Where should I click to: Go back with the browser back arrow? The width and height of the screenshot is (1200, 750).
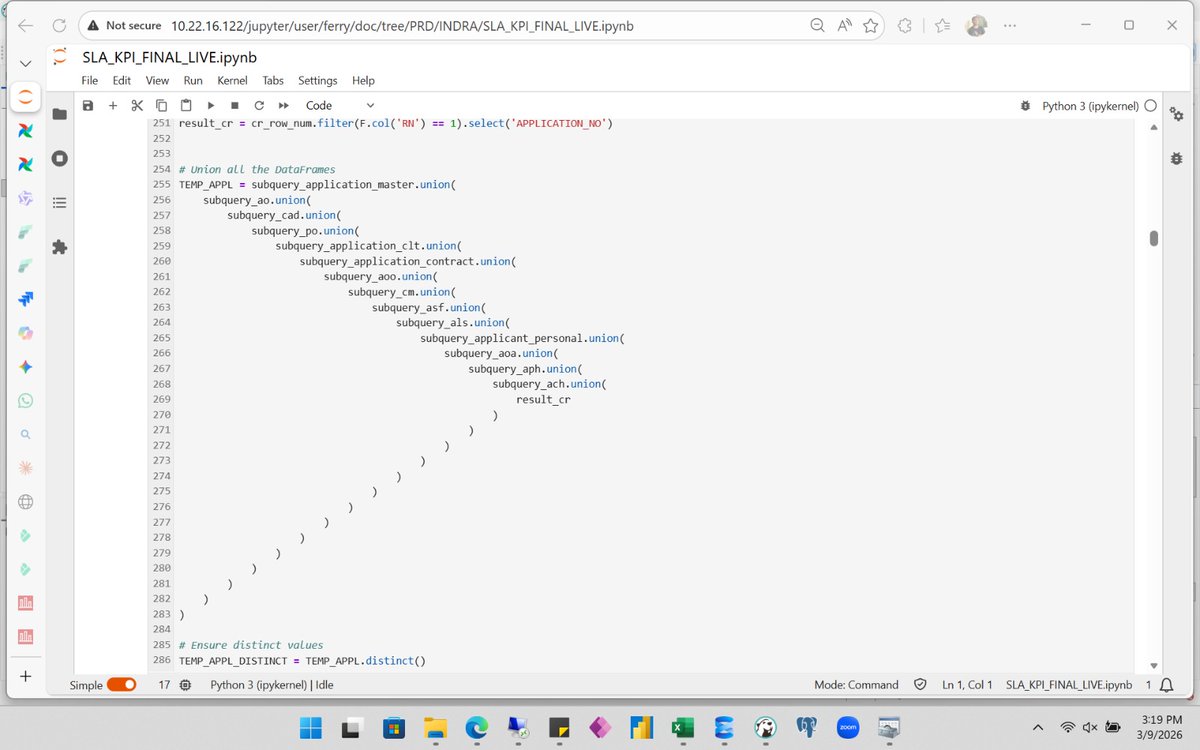pos(25,25)
